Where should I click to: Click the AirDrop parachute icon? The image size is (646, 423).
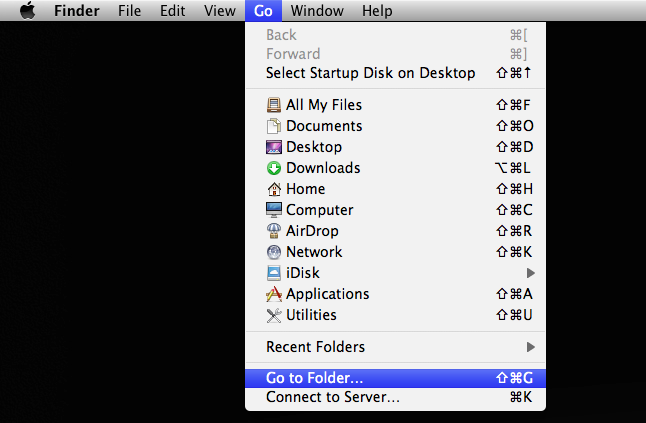pyautogui.click(x=274, y=231)
